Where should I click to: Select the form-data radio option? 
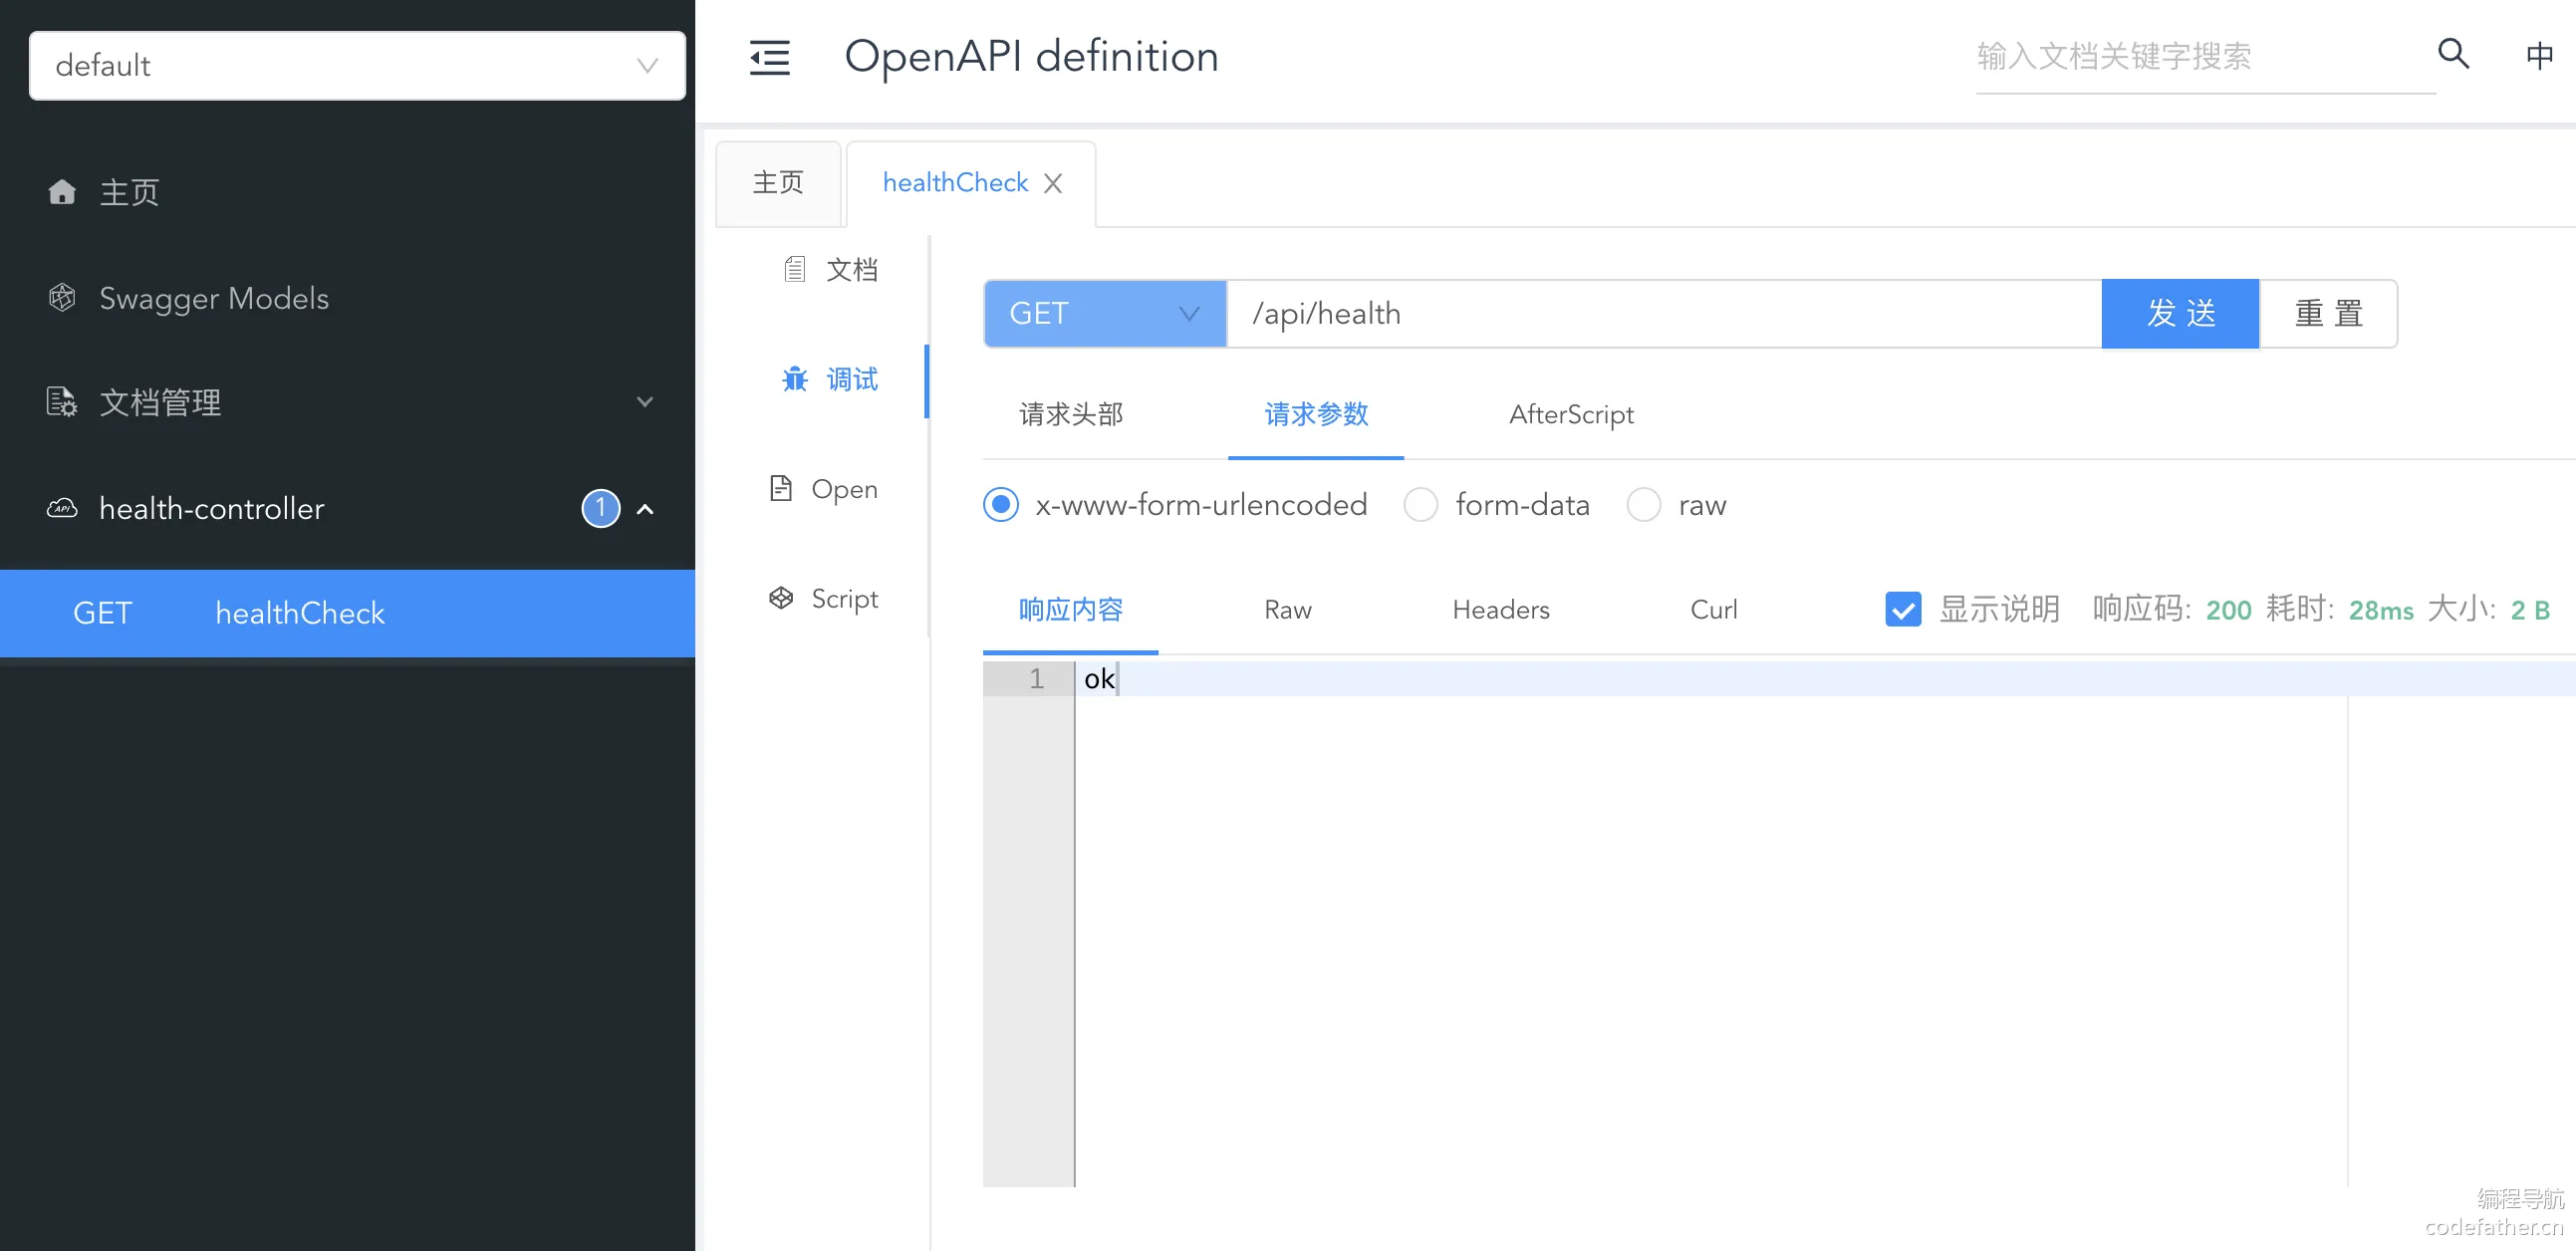1420,504
